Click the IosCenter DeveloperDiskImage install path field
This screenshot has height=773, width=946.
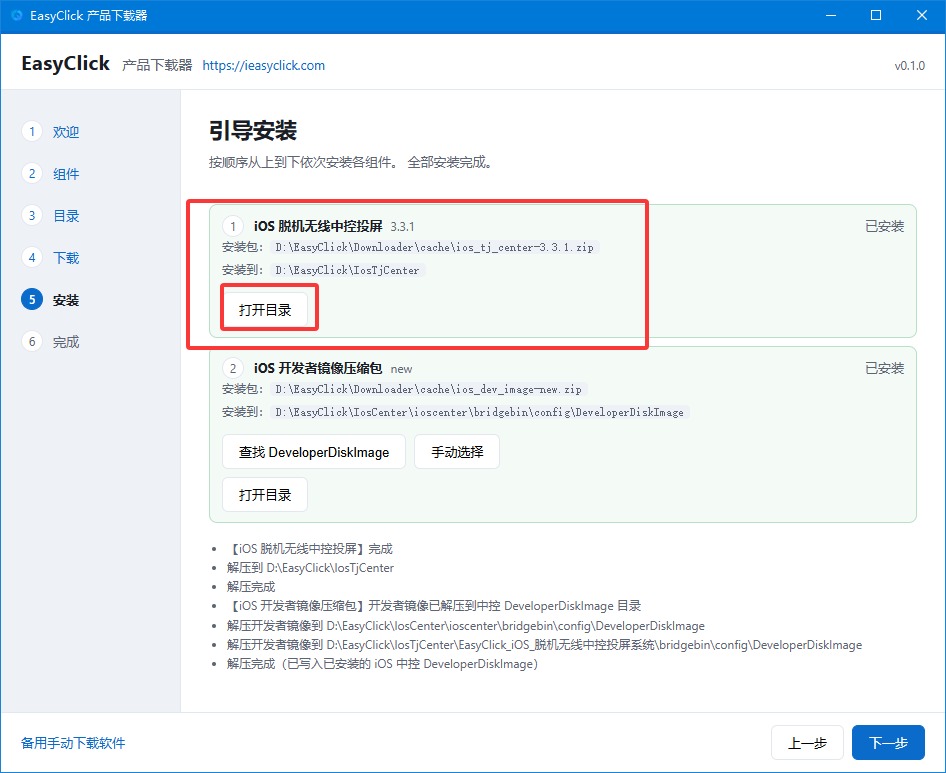pyautogui.click(x=480, y=412)
